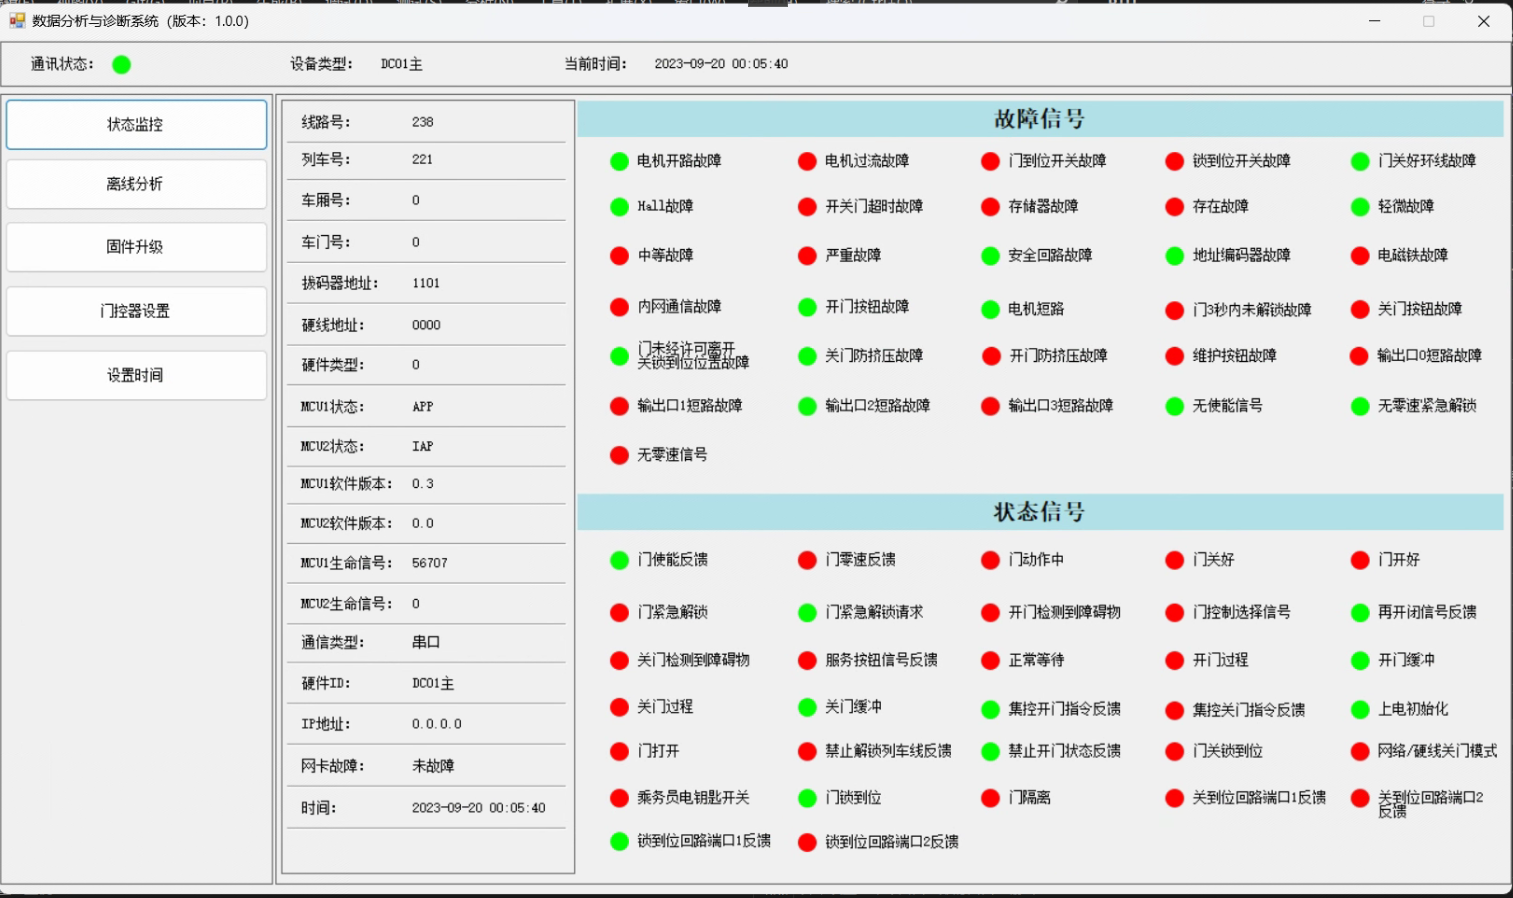1513x898 pixels.
Task: Click the 状态信号 section header
Action: click(x=1040, y=512)
